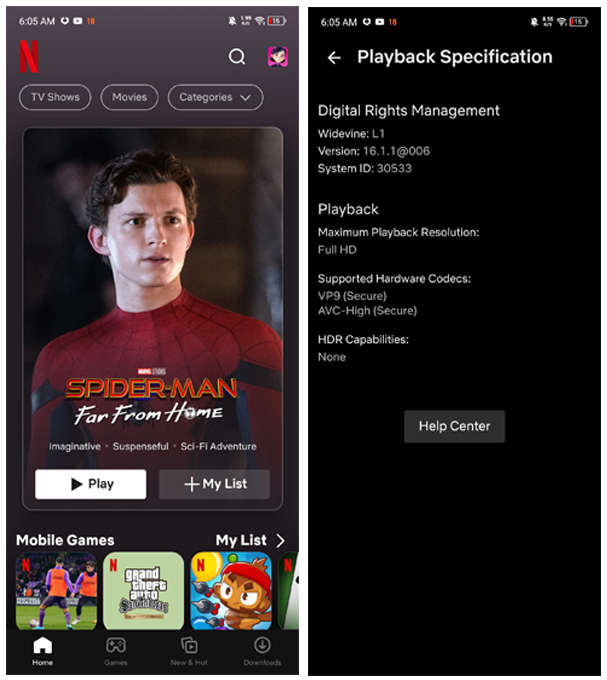The height and width of the screenshot is (680, 607).
Task: Open the profile avatar icon
Action: [x=277, y=57]
